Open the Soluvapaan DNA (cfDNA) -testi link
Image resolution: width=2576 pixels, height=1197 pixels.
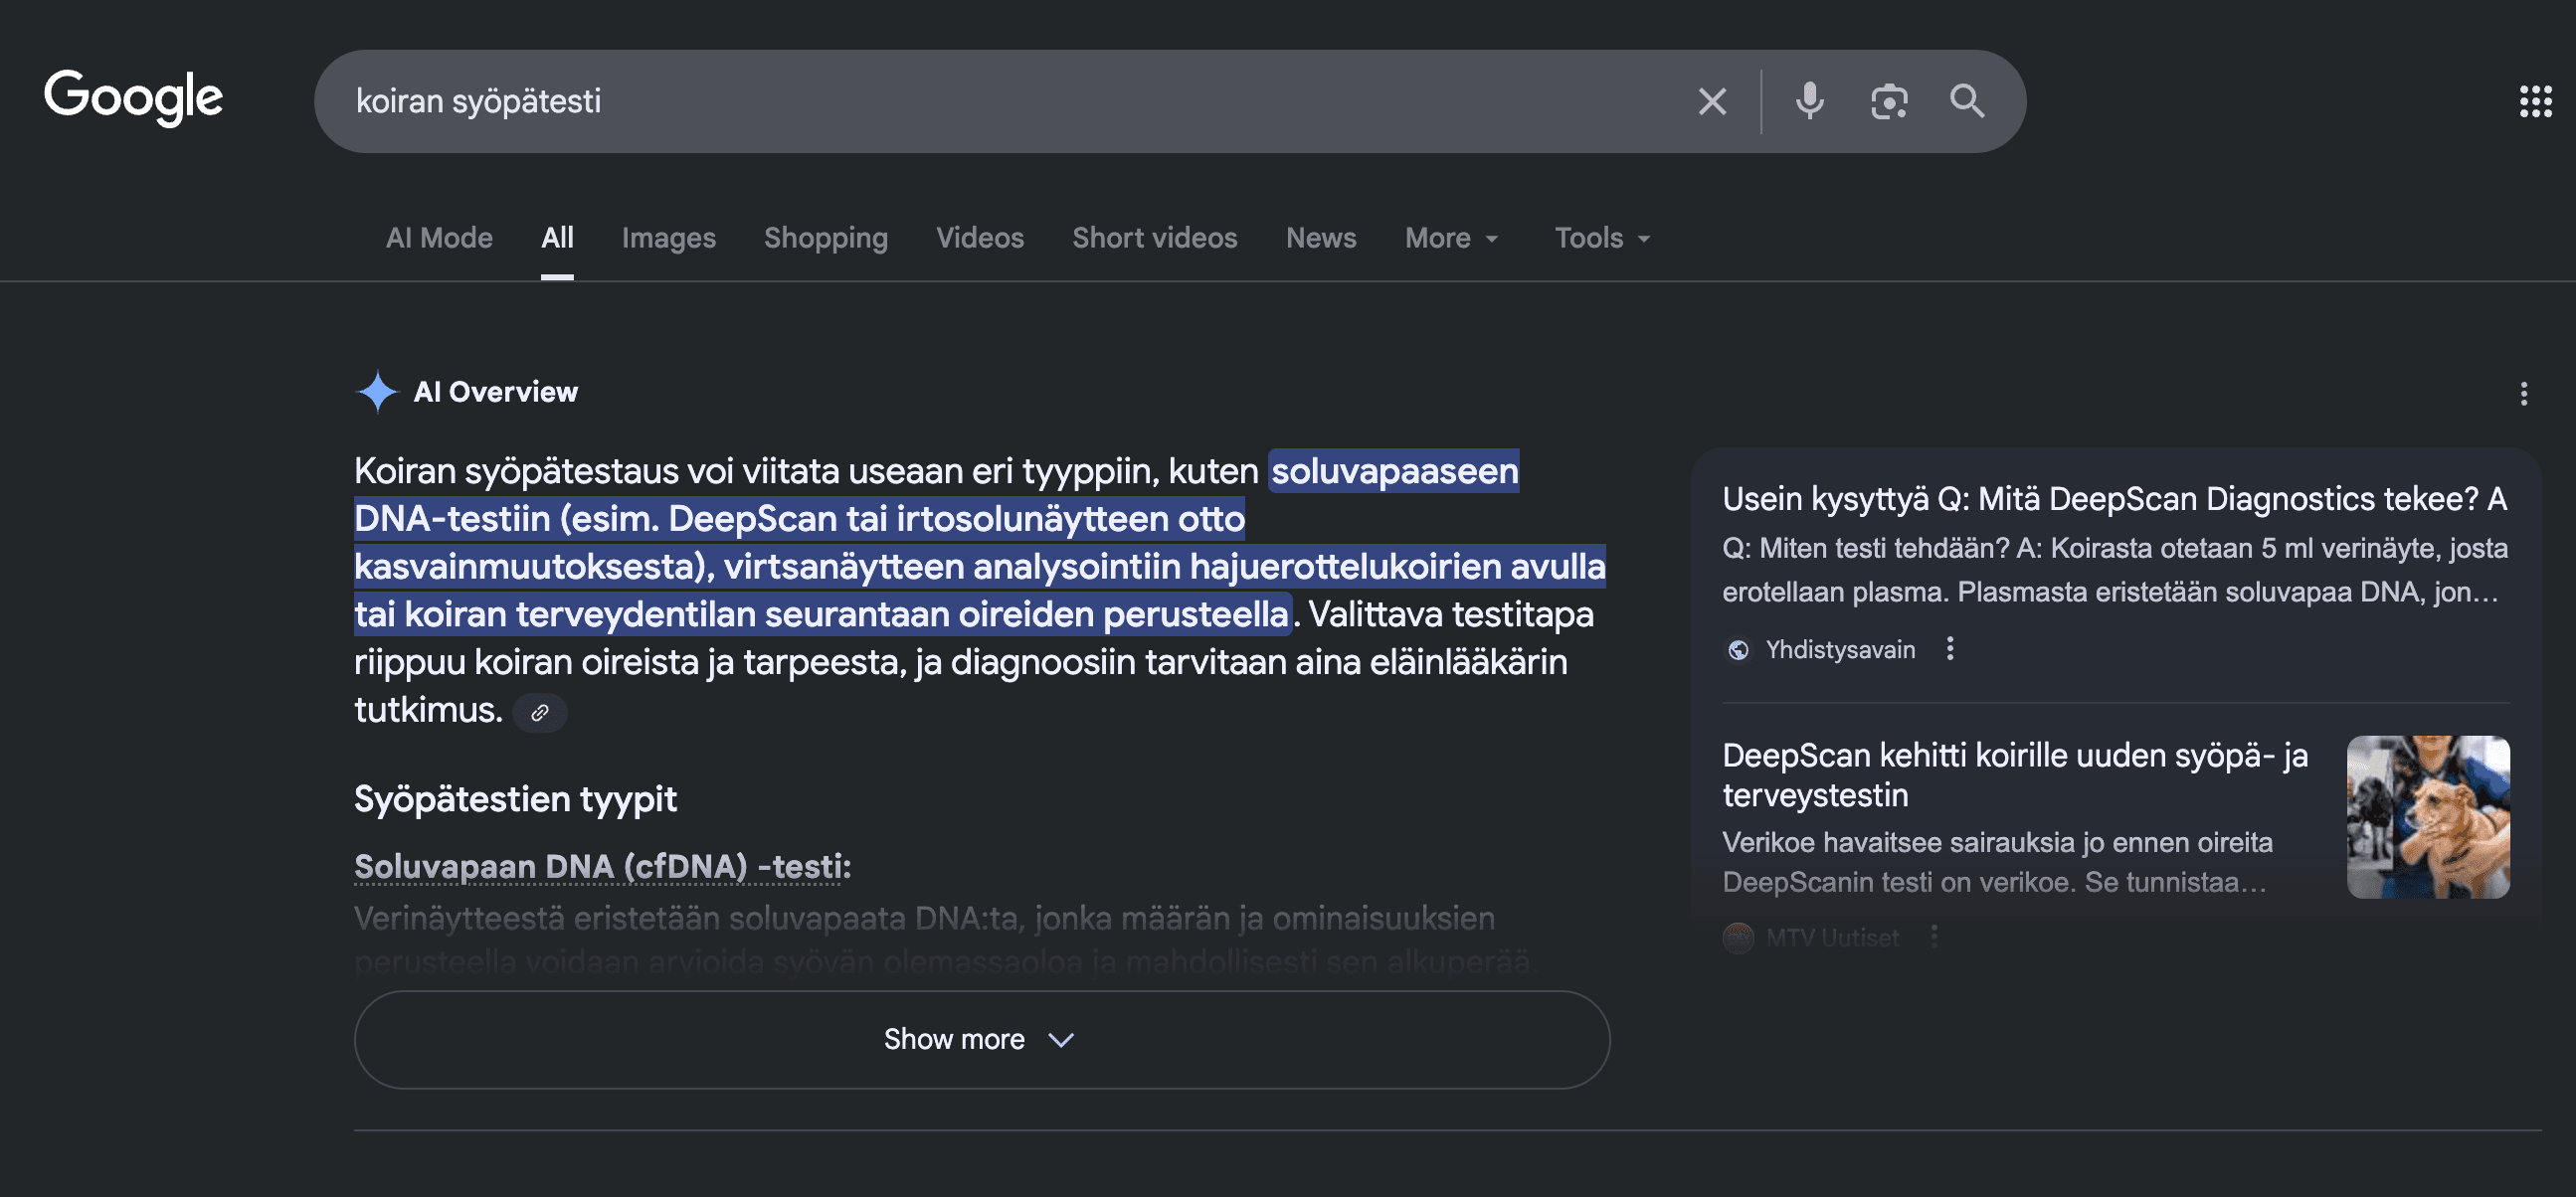[600, 866]
